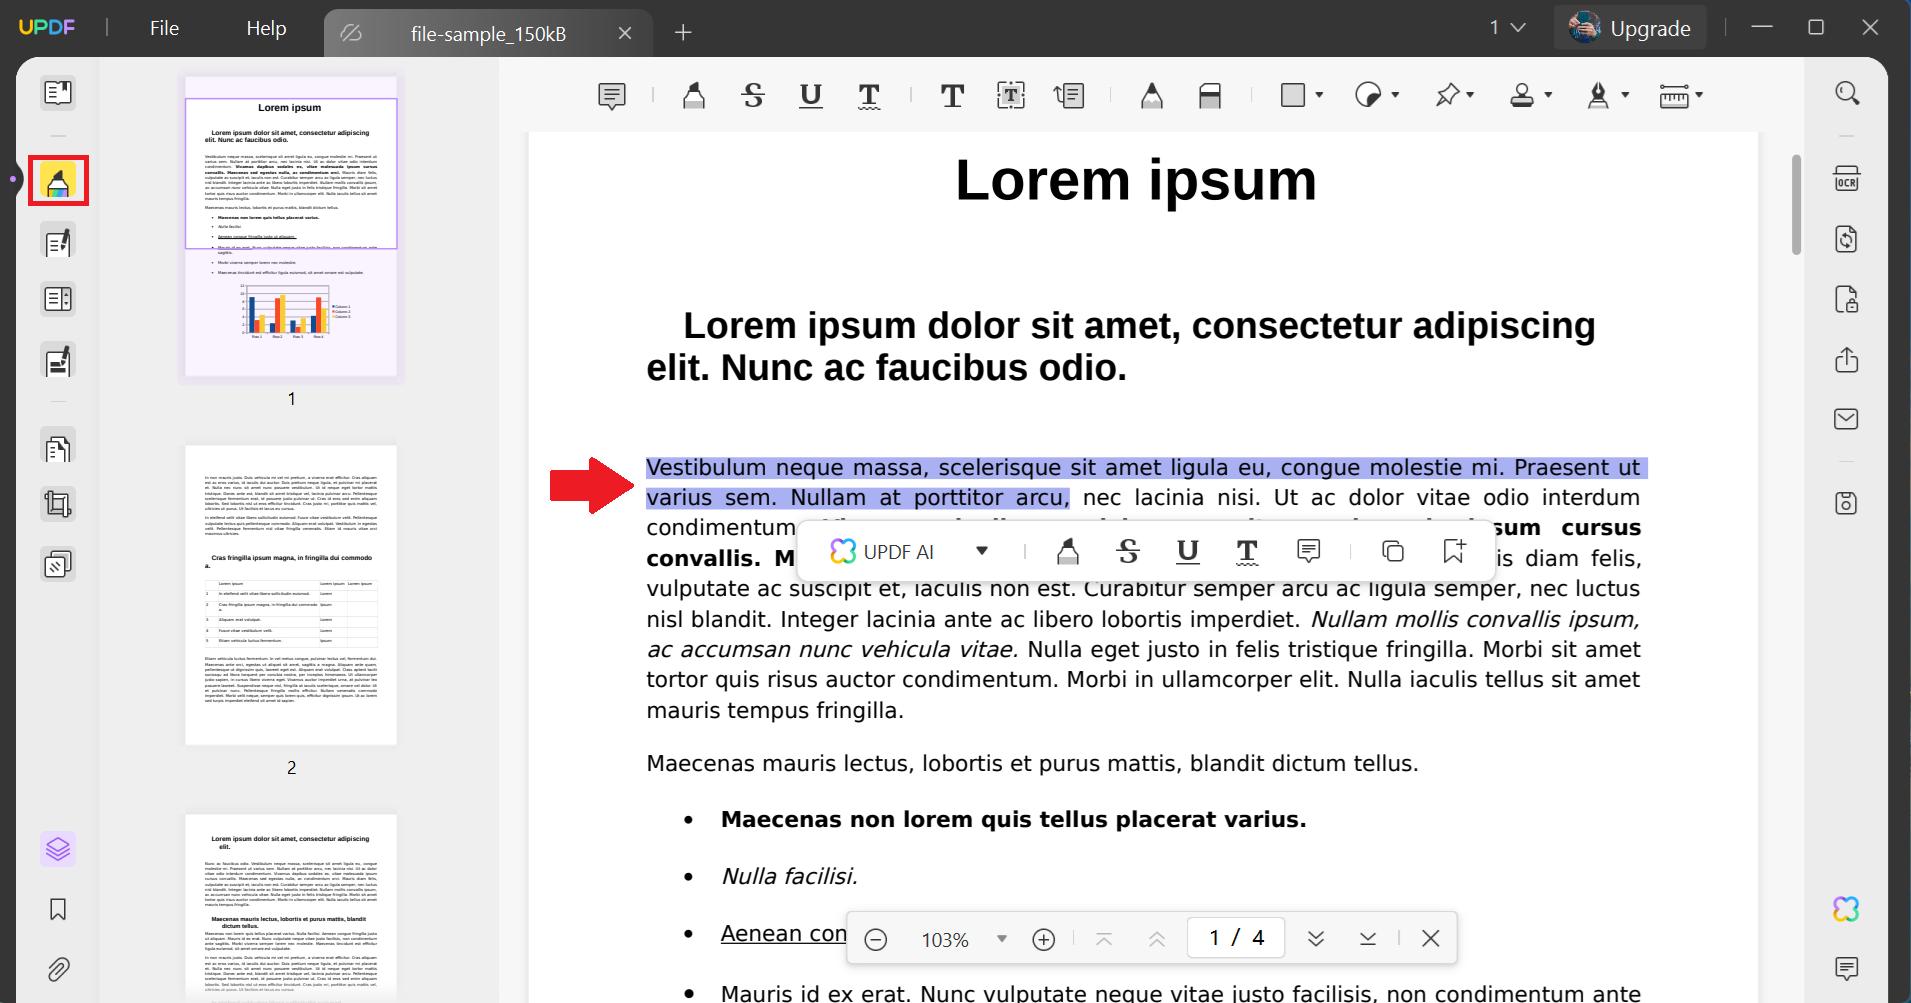Select the eraser tool
The image size is (1911, 1003).
1210,95
